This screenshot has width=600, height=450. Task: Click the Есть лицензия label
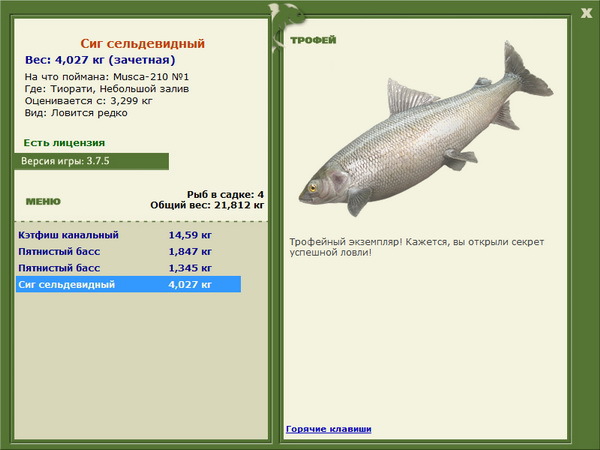click(64, 143)
